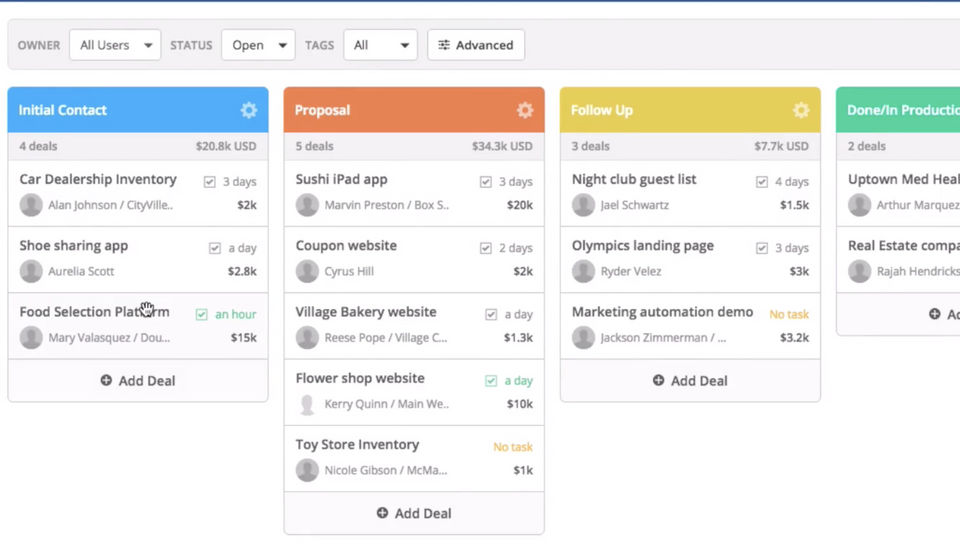Select the Done/In Production stage header
This screenshot has width=960, height=556.
(898, 110)
